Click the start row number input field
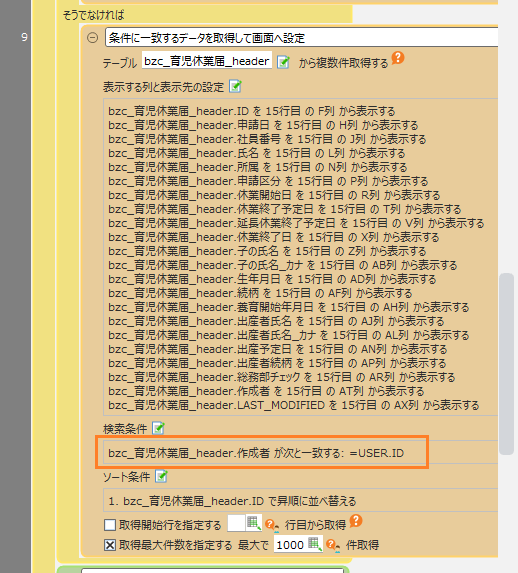Viewport: 518px width, 573px height. coord(236,524)
